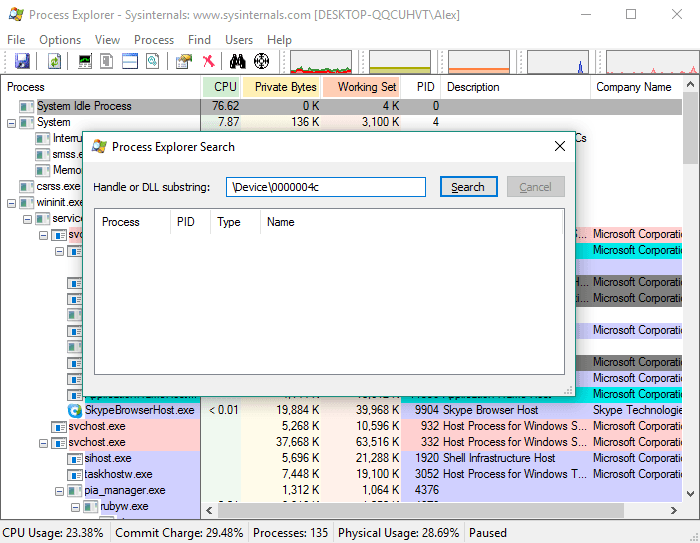This screenshot has height=543, width=700.
Task: Sort by the main PID column header
Action: tap(421, 87)
